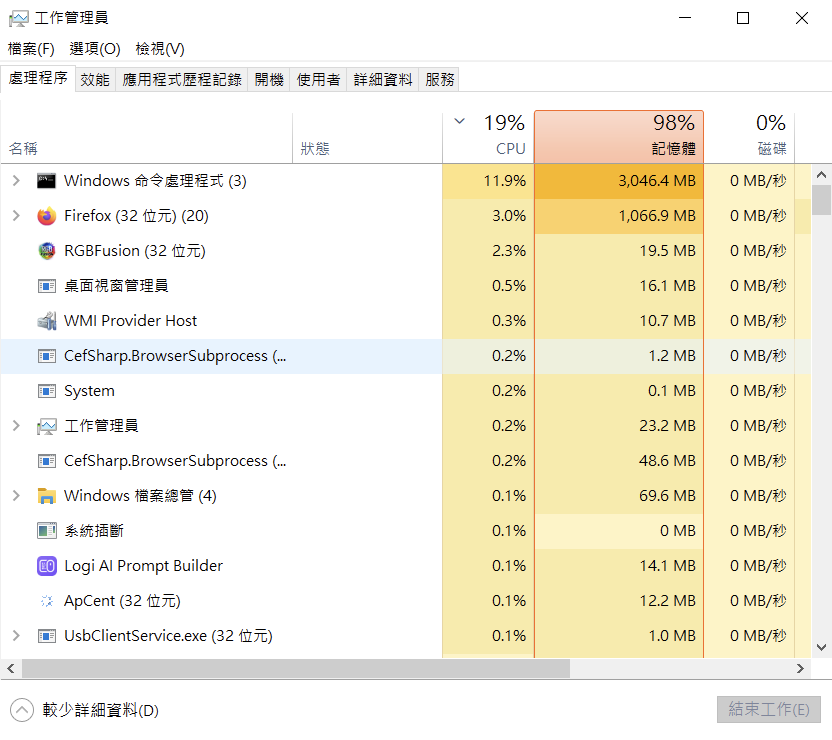
Task: Click the 工作管理員 process row icon
Action: tap(46, 426)
